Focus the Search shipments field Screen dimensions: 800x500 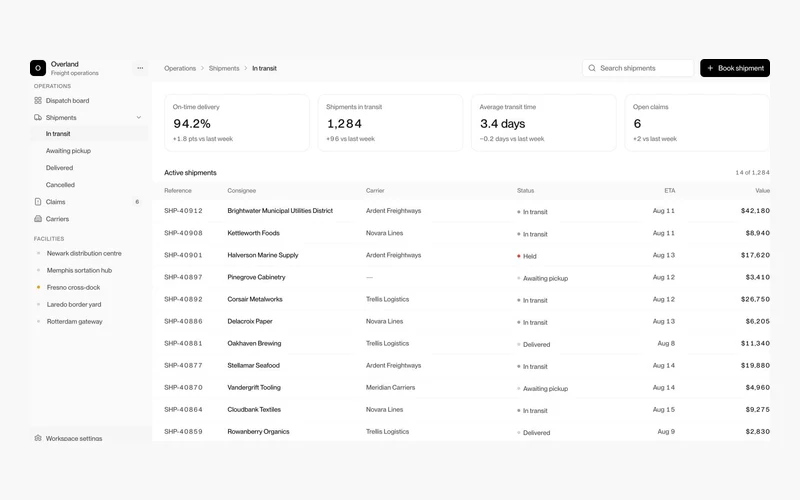pos(638,68)
